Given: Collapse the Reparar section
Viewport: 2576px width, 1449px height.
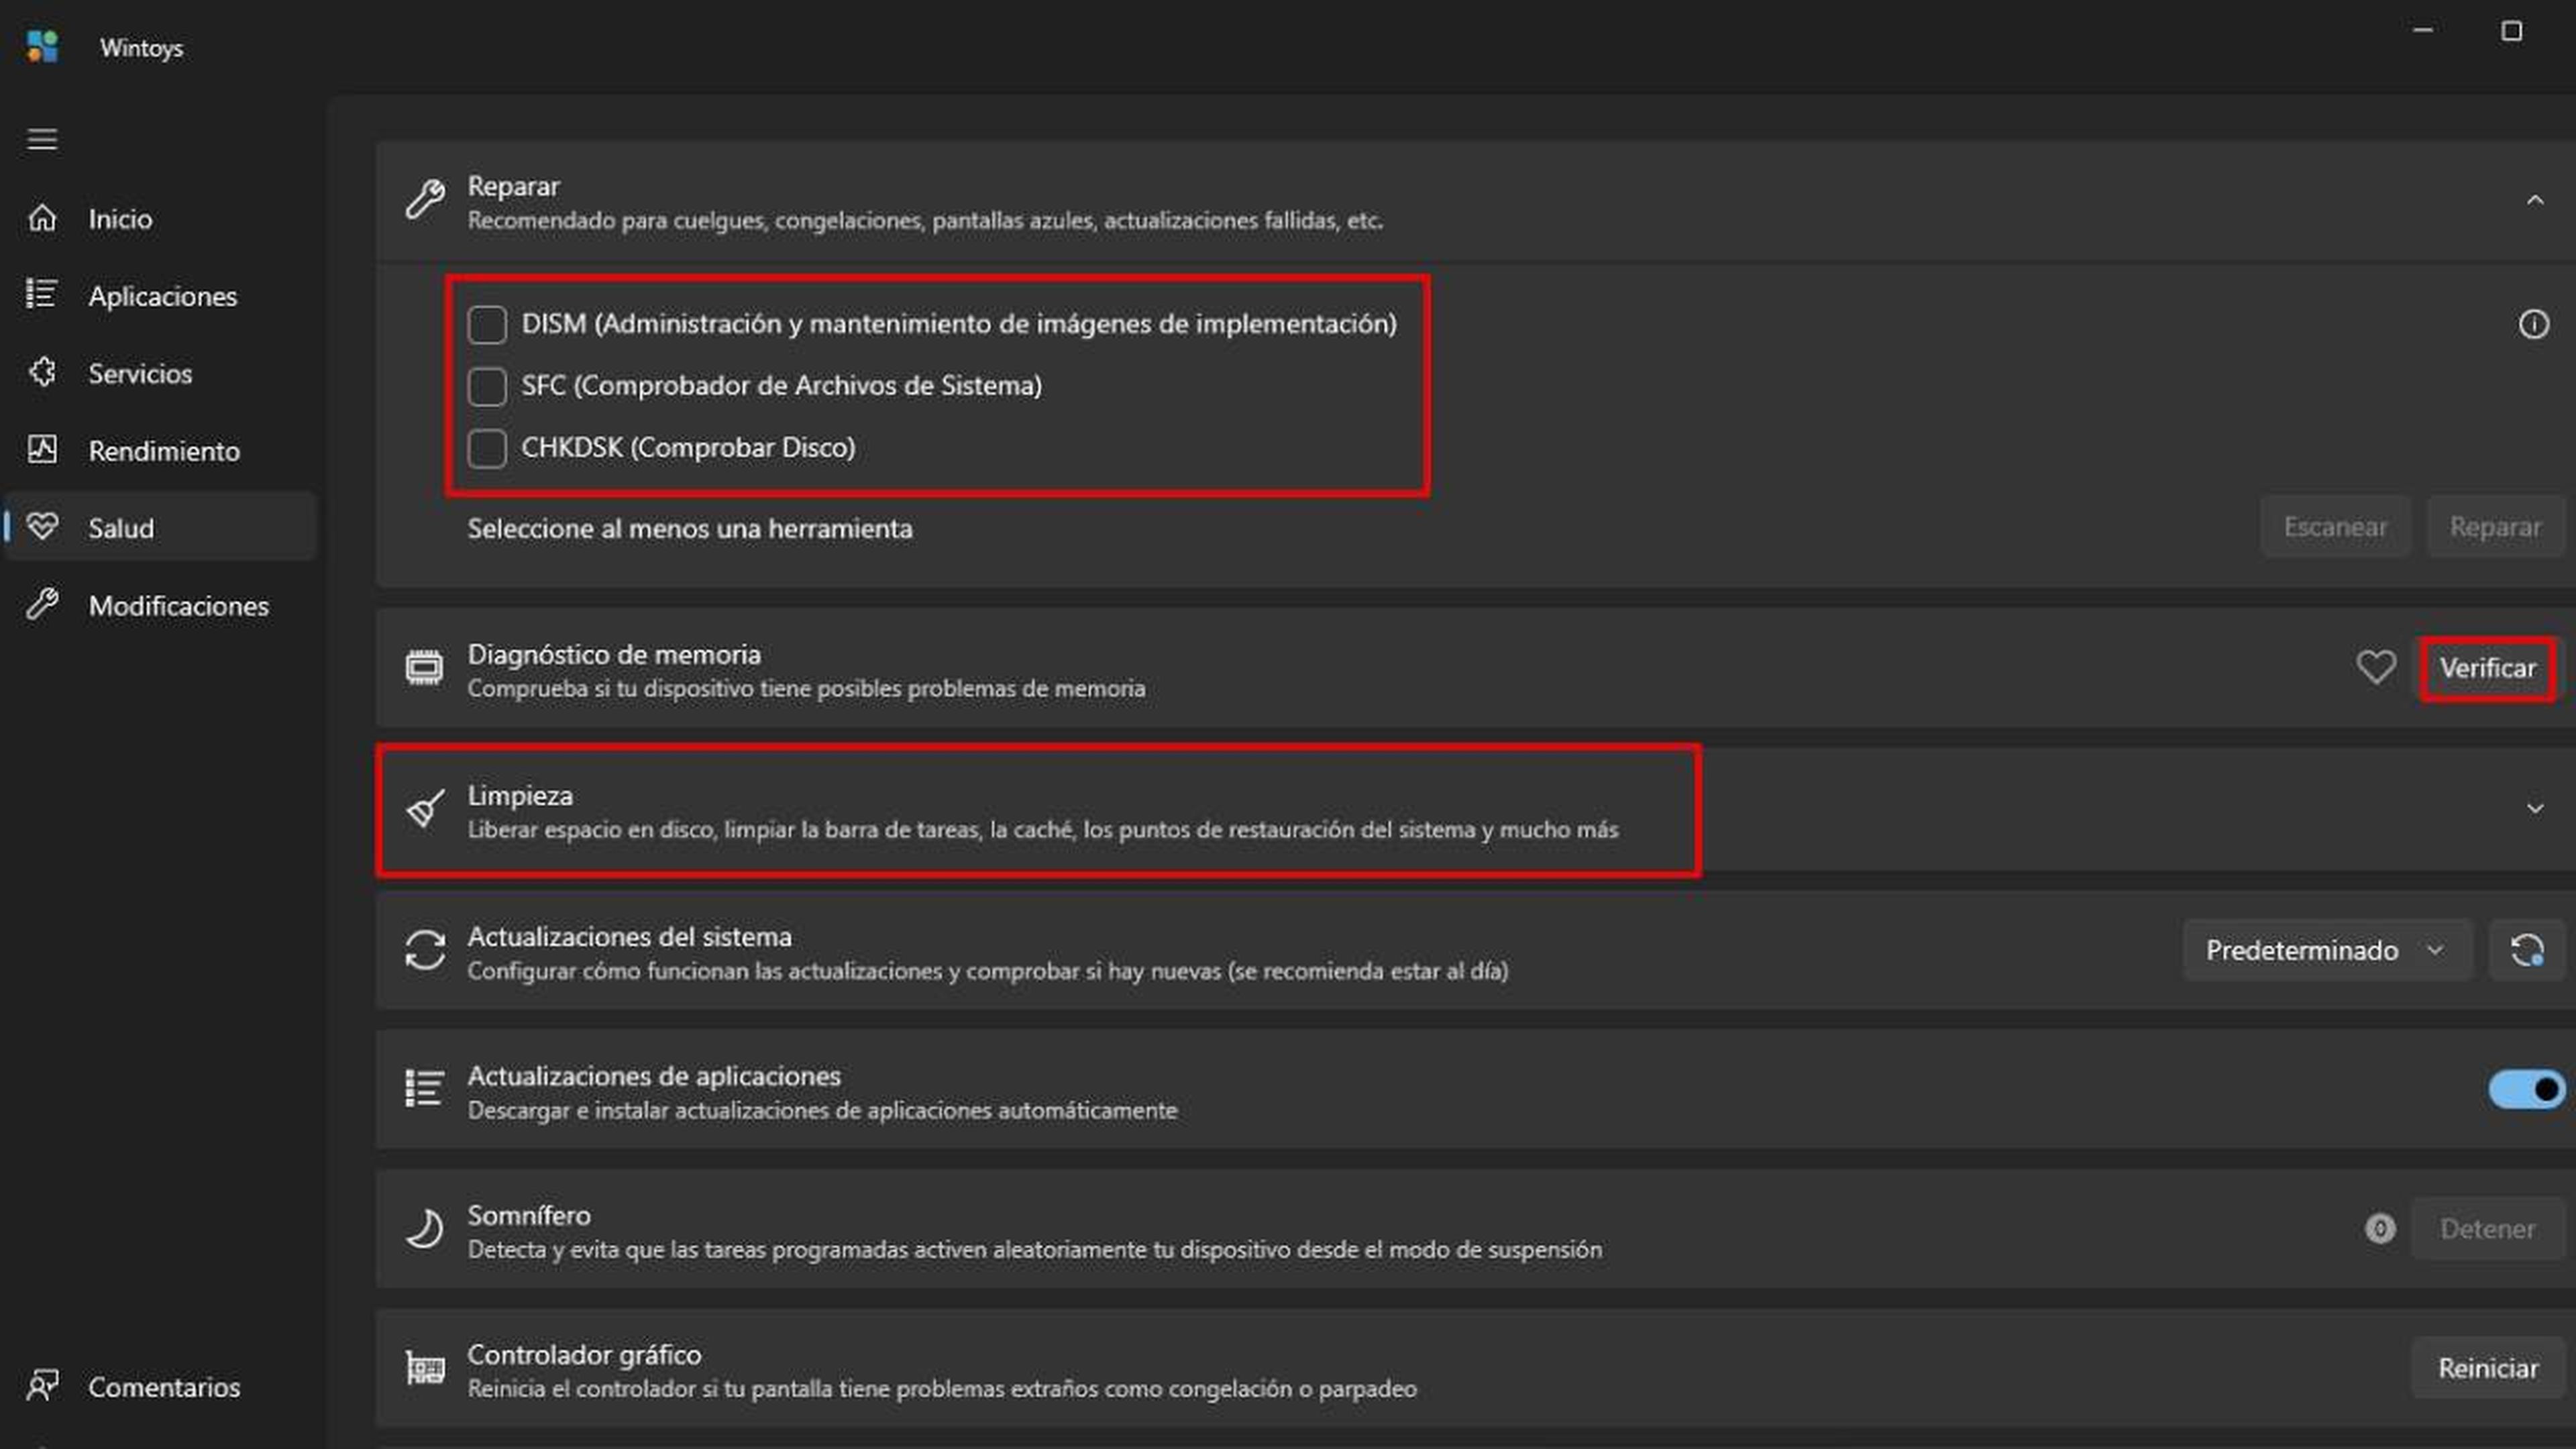Looking at the screenshot, I should [x=2535, y=201].
